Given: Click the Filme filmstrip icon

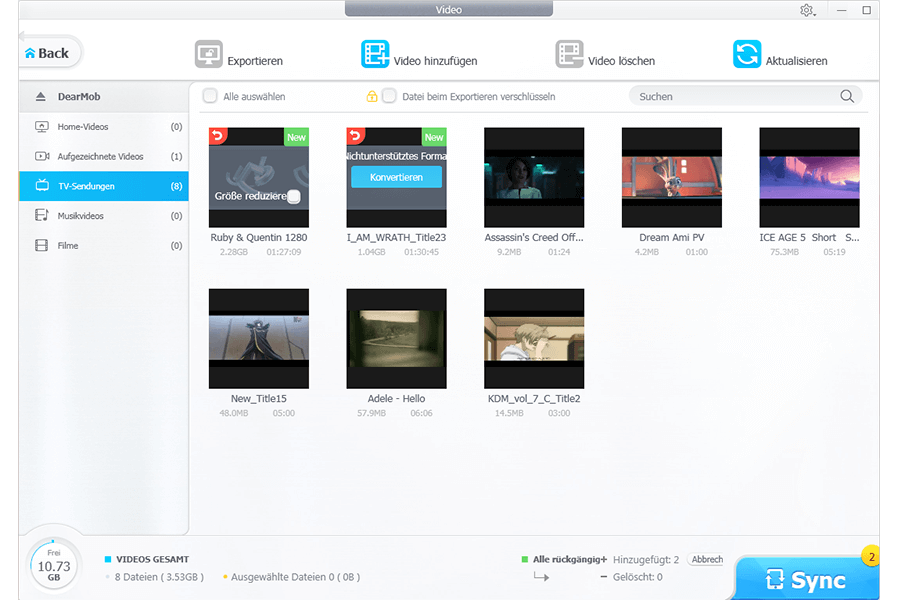Looking at the screenshot, I should [x=42, y=245].
